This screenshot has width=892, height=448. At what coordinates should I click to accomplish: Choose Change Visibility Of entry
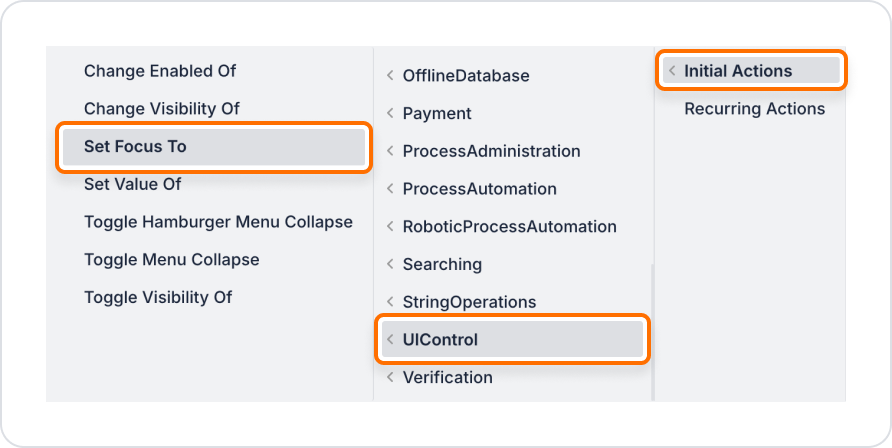tap(162, 109)
